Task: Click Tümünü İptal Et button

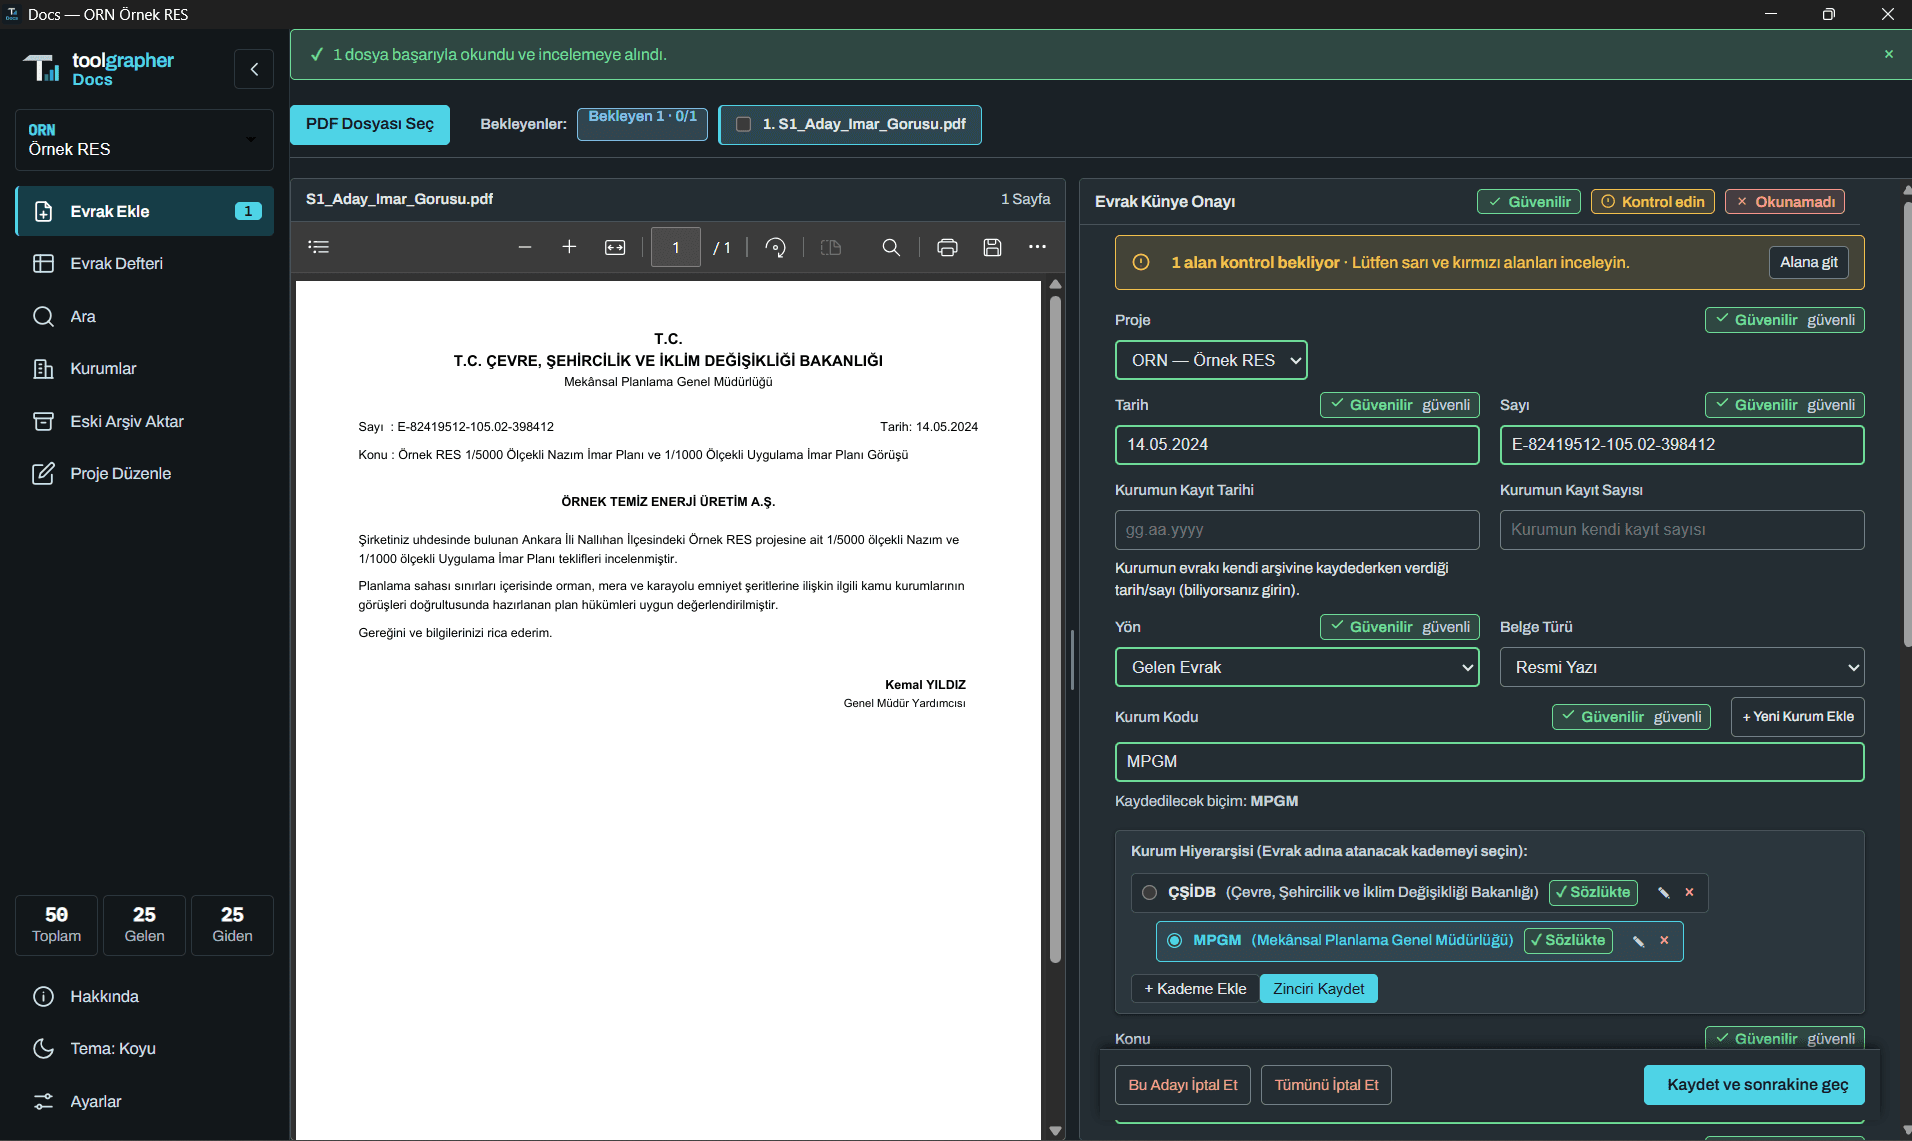Action: coord(1326,1084)
